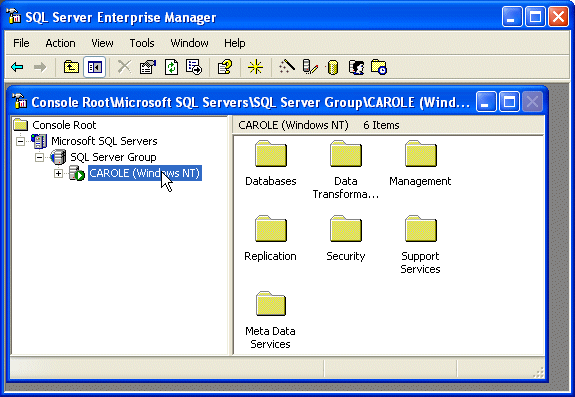Click the Forward arrow toolbar icon
Screen dimensions: 575x397
(40, 67)
